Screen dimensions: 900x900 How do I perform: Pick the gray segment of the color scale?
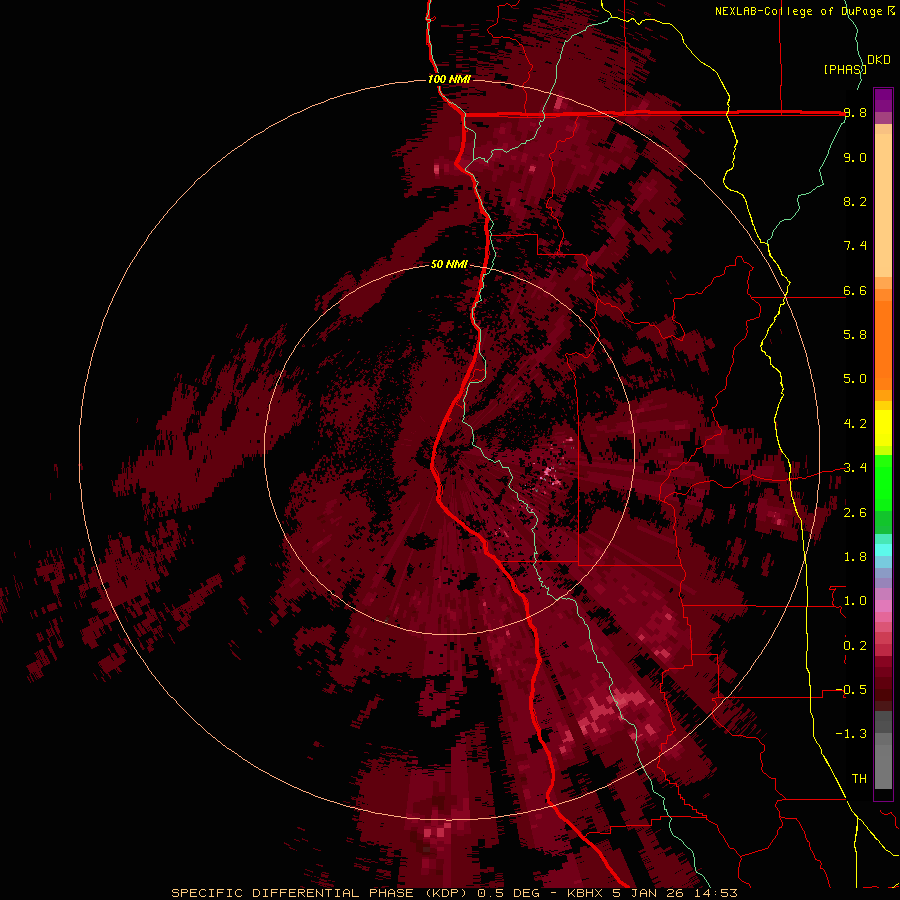[883, 750]
